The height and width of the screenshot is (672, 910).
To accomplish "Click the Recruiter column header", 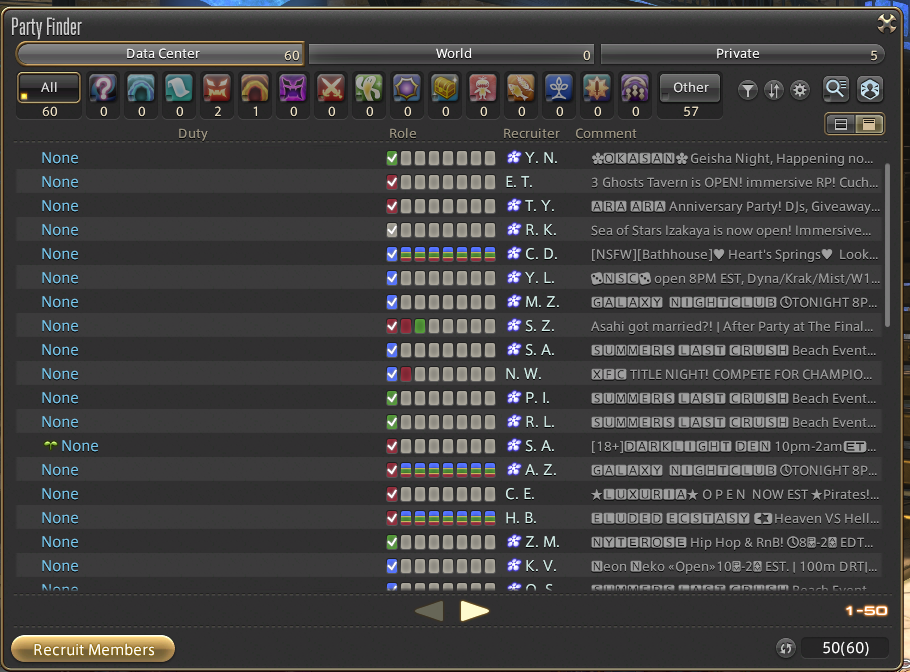I will 531,133.
